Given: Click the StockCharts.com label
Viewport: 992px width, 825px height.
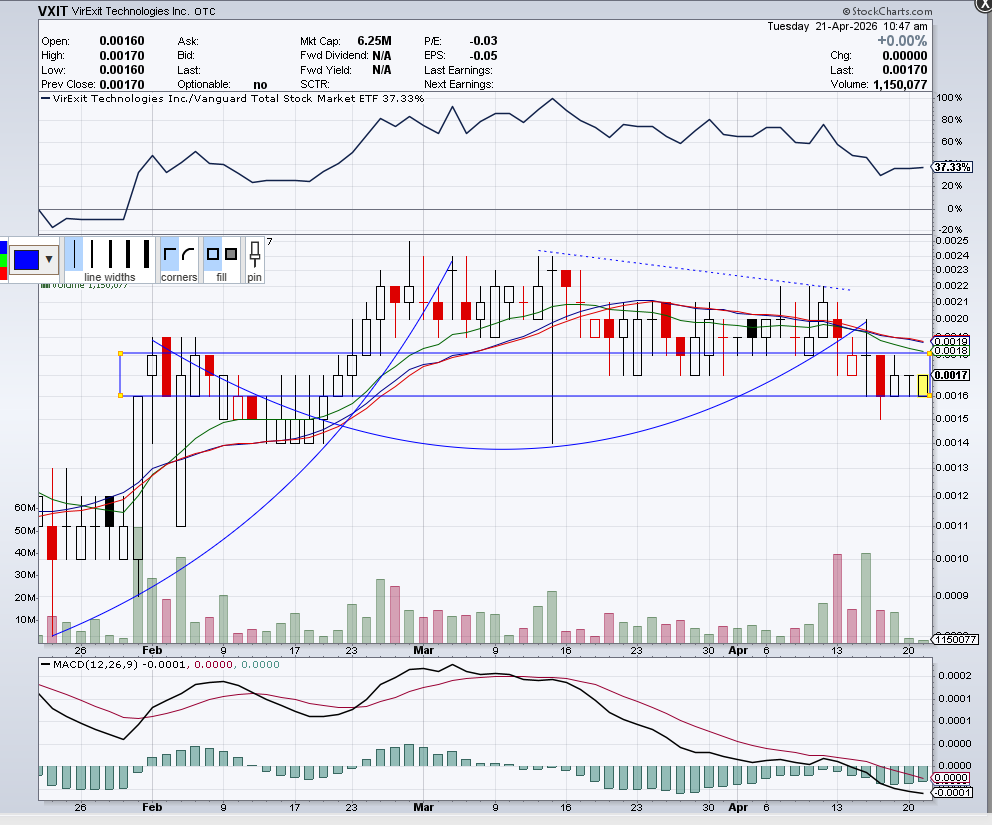Looking at the screenshot, I should click(x=887, y=11).
